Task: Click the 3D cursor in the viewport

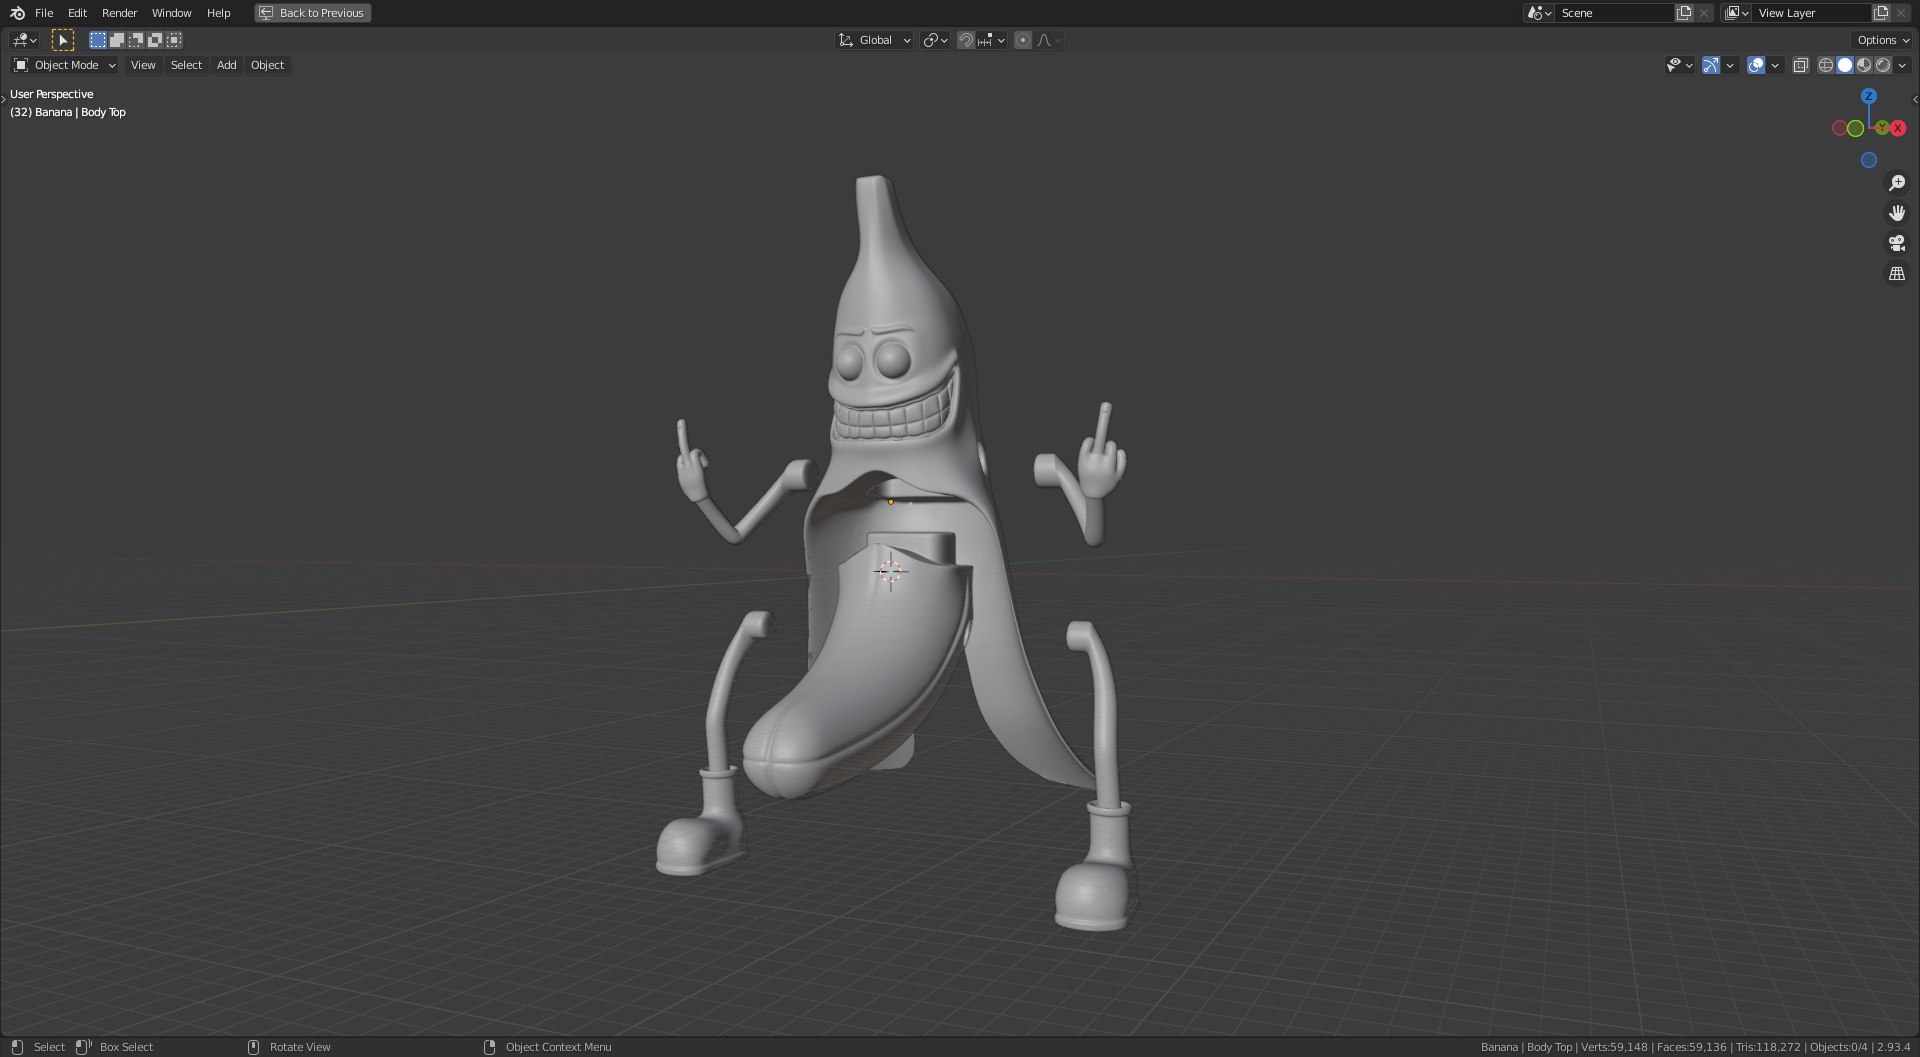Action: [889, 572]
